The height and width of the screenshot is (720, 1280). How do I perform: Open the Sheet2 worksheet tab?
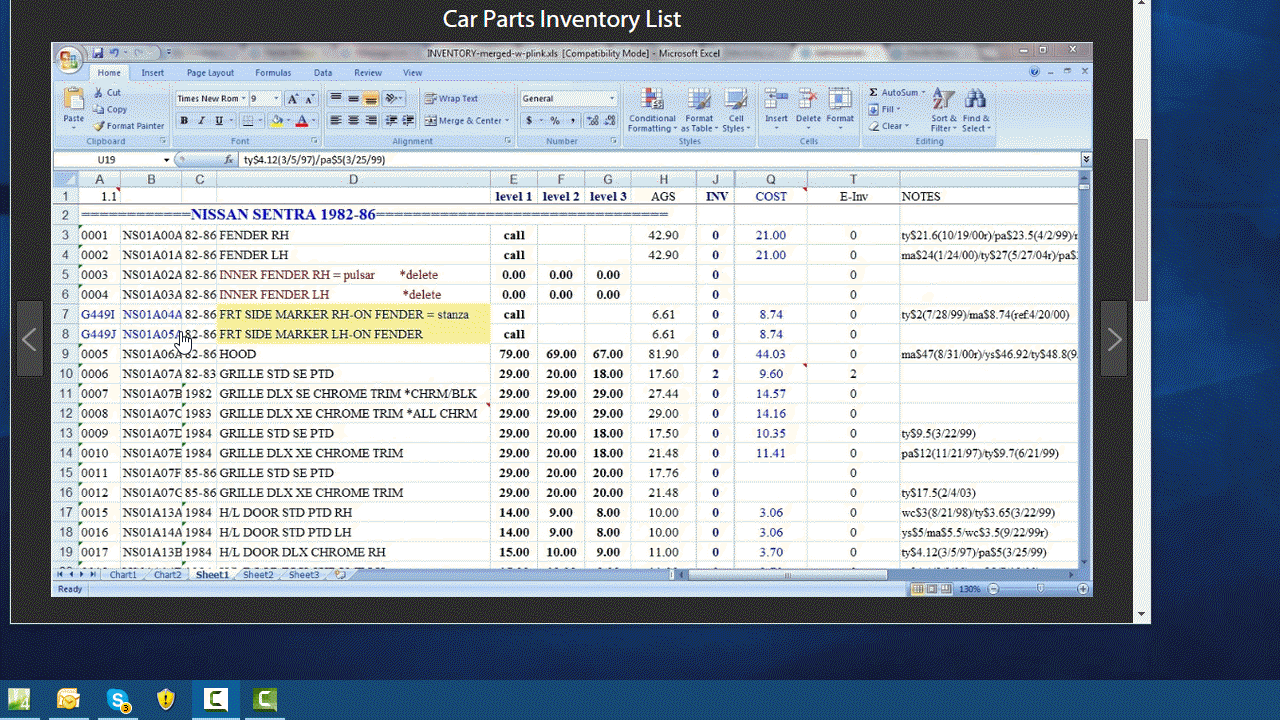coord(258,575)
